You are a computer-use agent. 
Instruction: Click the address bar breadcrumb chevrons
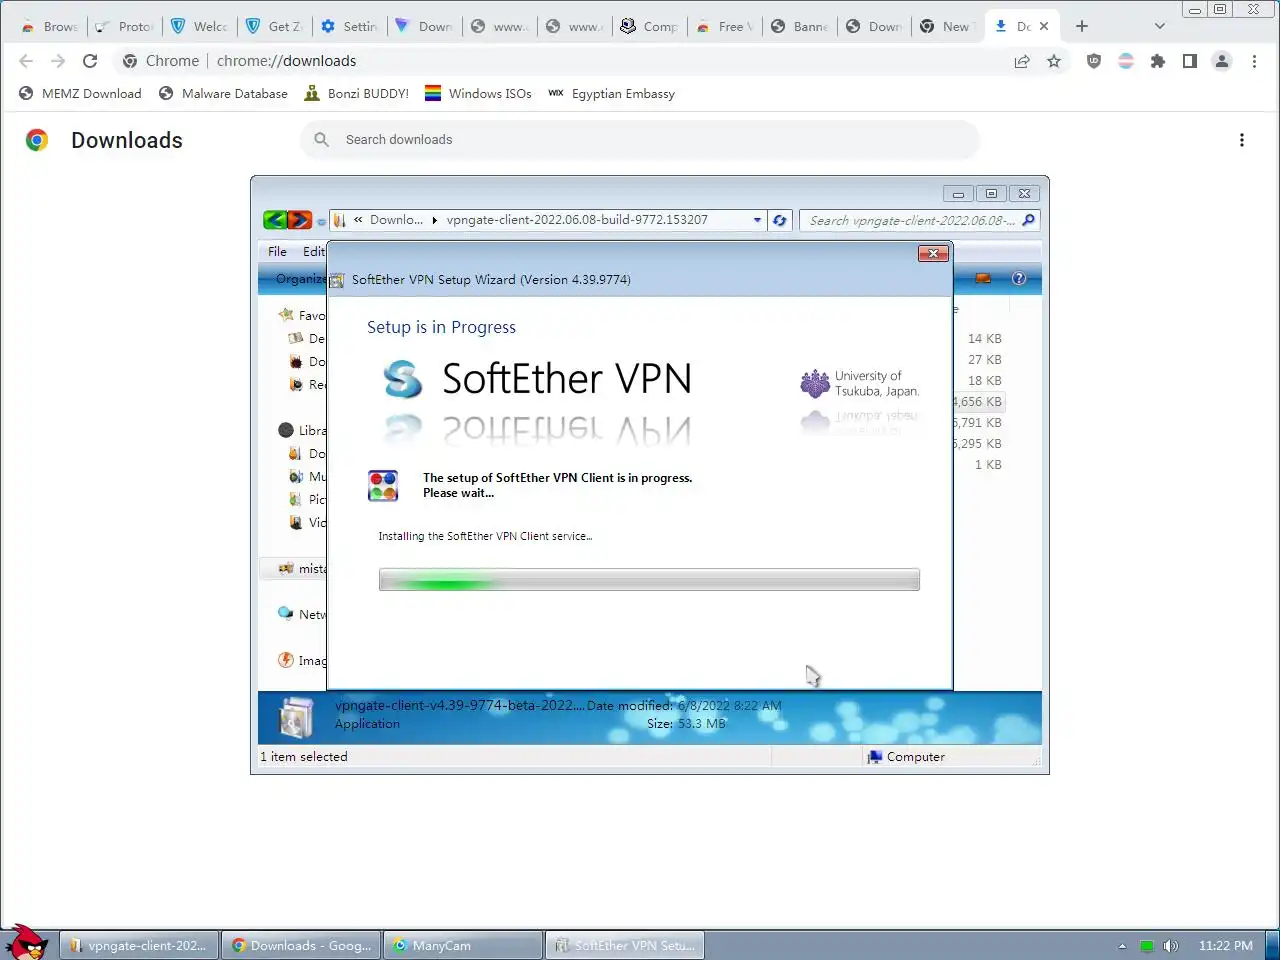(358, 220)
